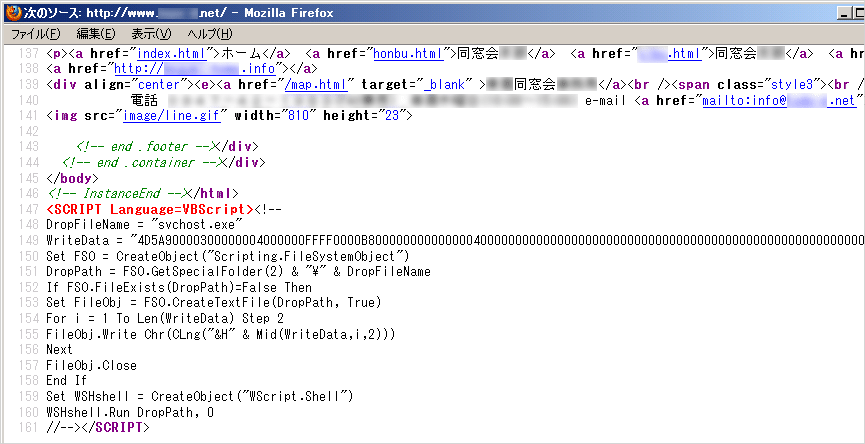Click the Firefox icon in the title bar
The image size is (865, 444).
click(13, 12)
